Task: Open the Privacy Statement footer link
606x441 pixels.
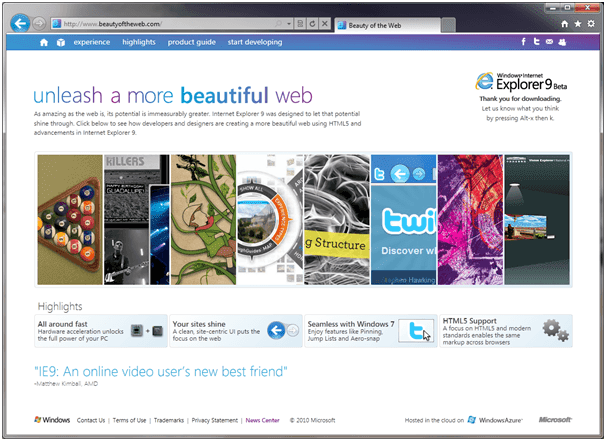Action: tap(215, 420)
